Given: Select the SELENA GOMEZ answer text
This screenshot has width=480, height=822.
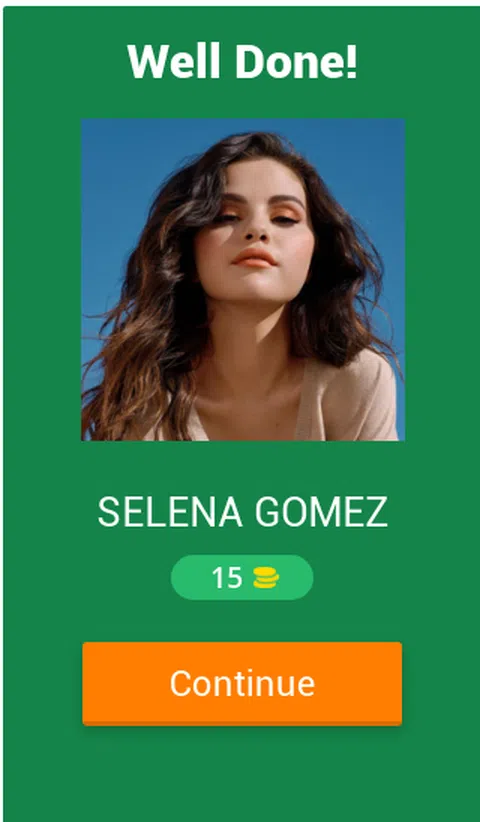Looking at the screenshot, I should point(242,512).
